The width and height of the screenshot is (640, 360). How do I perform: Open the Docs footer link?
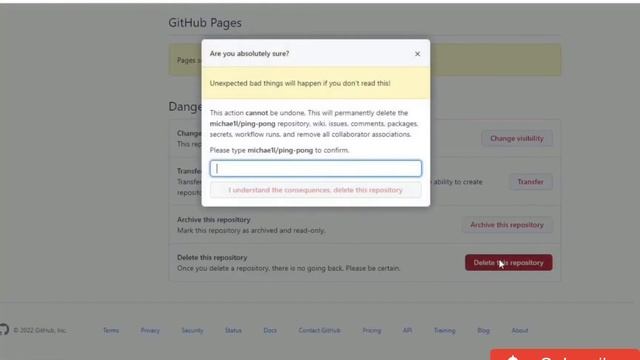(270, 330)
